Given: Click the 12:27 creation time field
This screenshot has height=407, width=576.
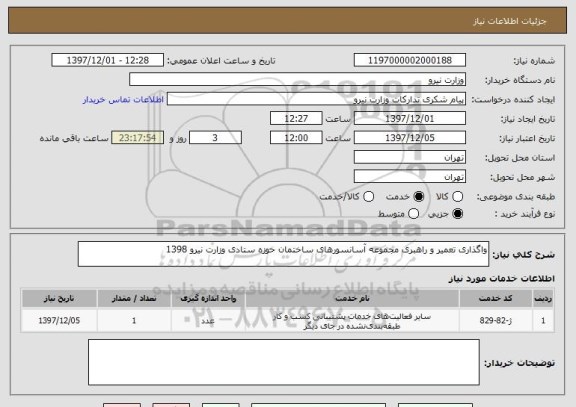Looking at the screenshot, I should [x=296, y=119].
